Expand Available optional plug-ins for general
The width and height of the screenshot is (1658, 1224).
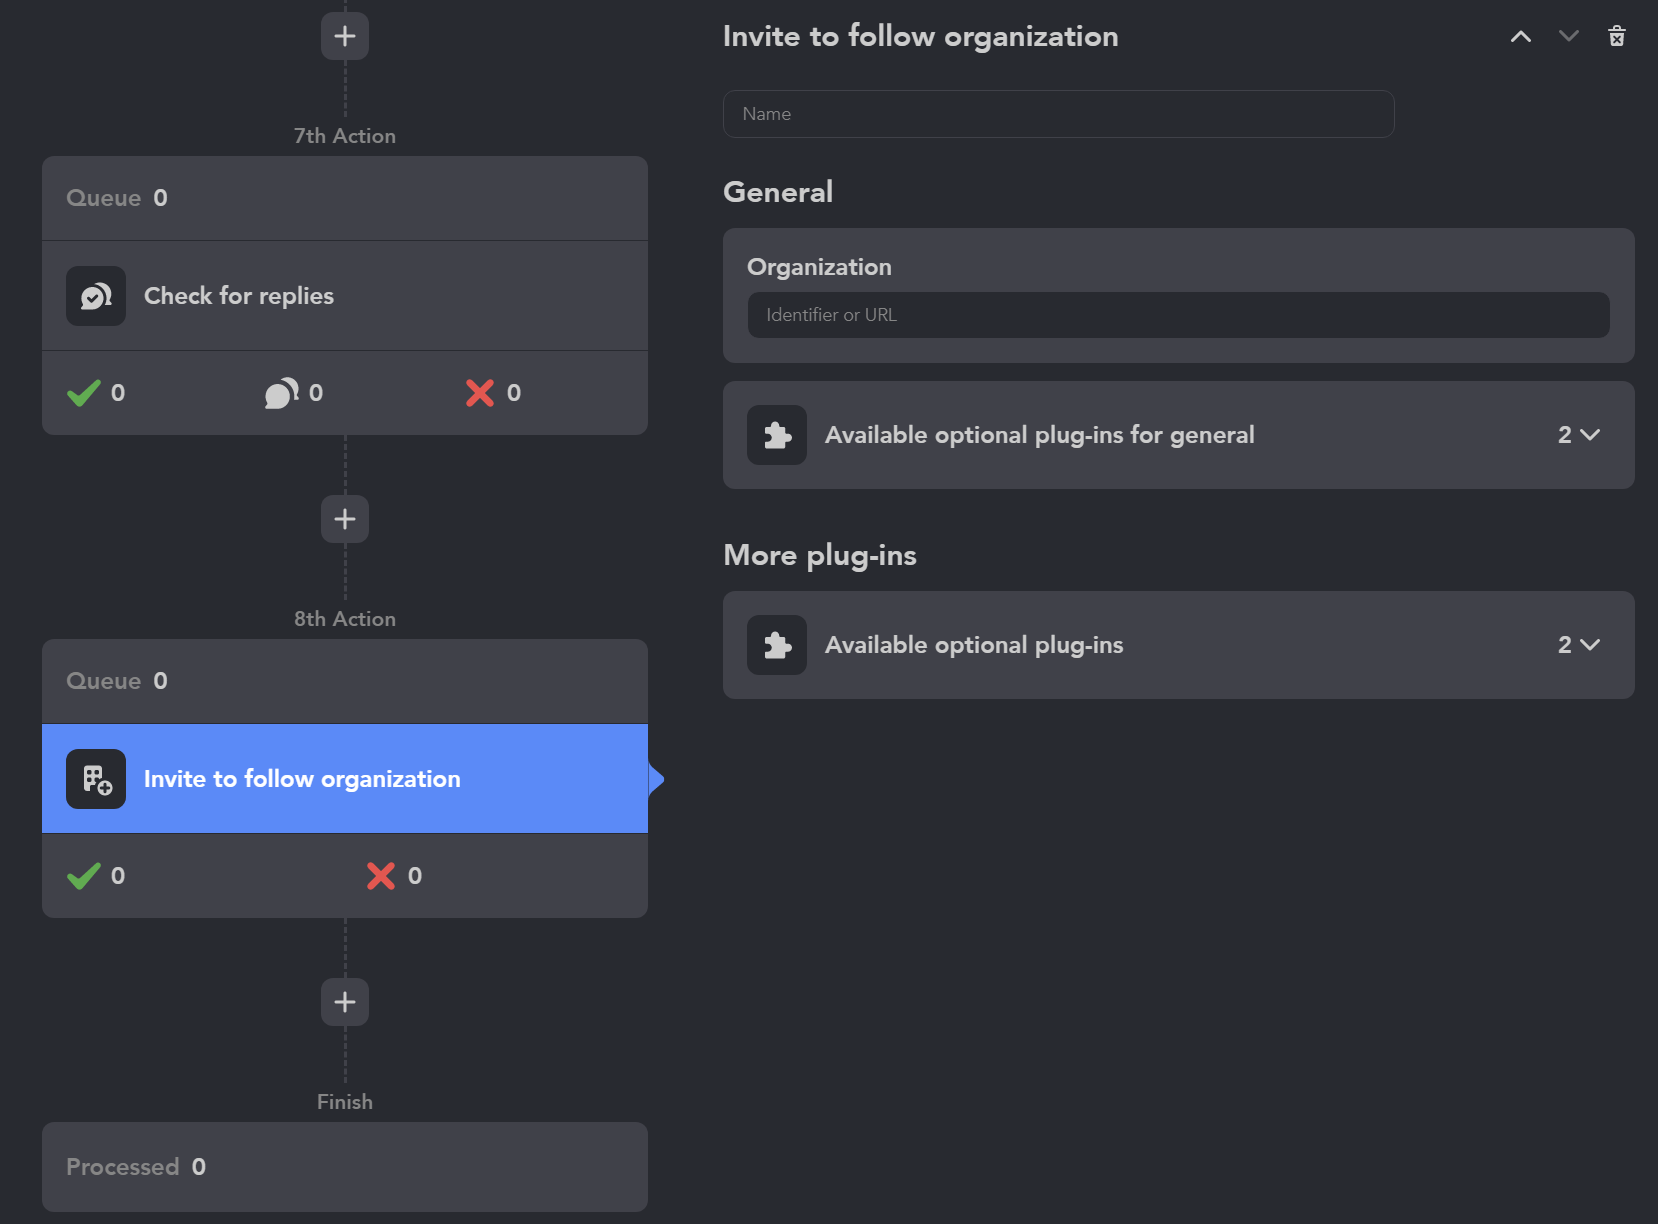[1579, 435]
